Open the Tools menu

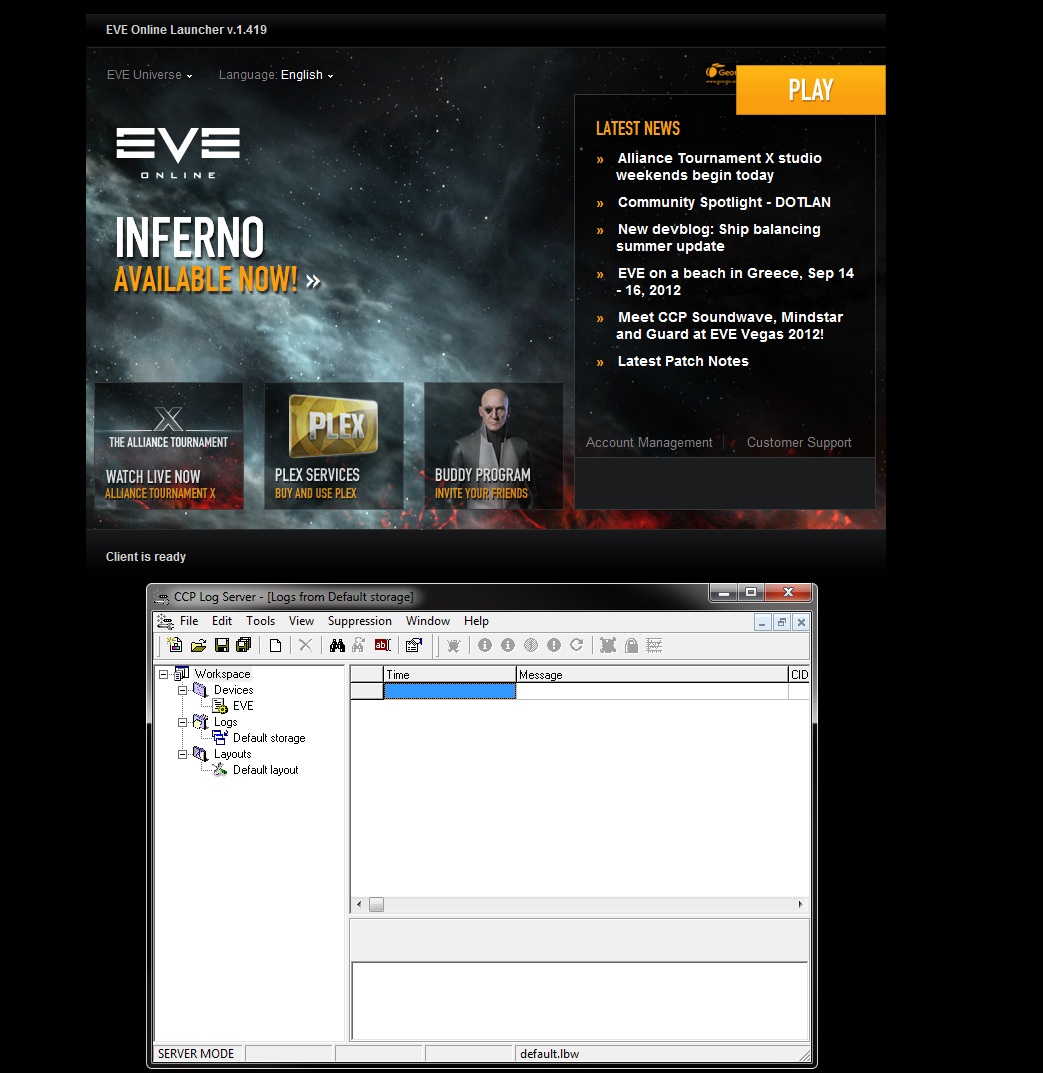260,621
